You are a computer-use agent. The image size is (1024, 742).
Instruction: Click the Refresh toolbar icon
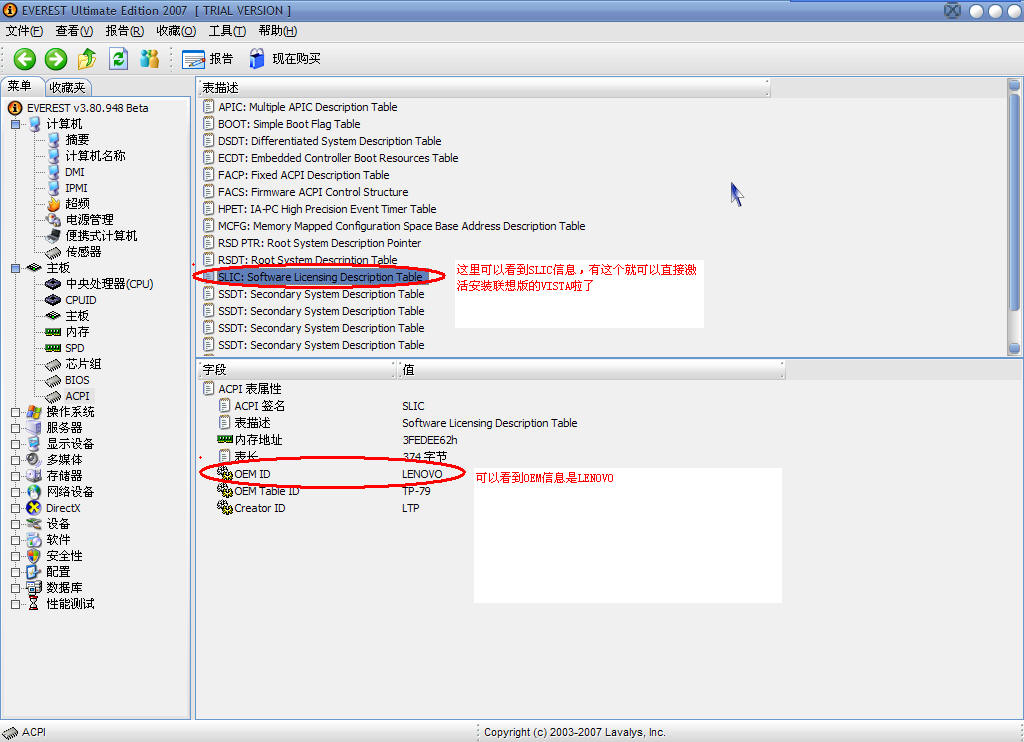118,59
